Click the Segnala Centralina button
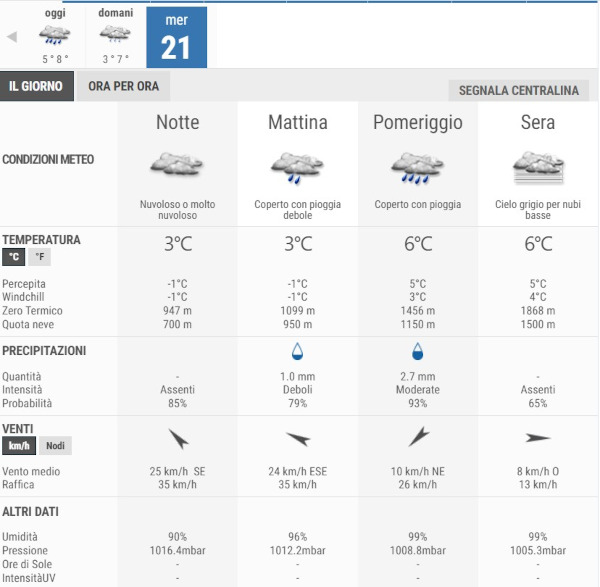600x587 pixels. pyautogui.click(x=518, y=91)
